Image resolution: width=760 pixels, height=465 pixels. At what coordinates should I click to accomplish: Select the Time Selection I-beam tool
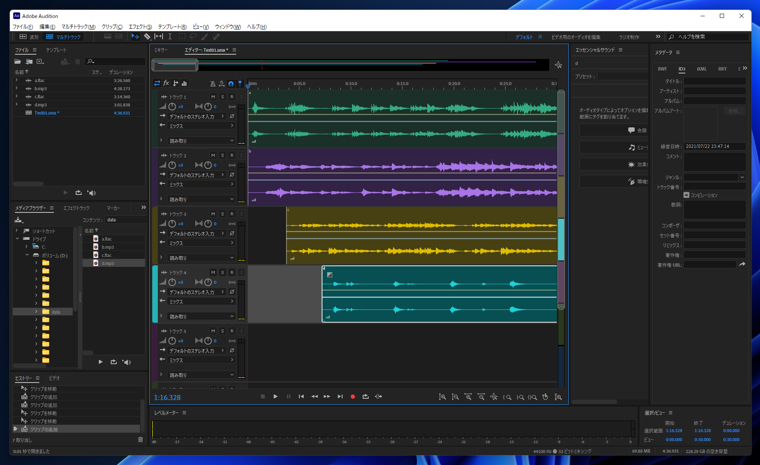pyautogui.click(x=170, y=36)
